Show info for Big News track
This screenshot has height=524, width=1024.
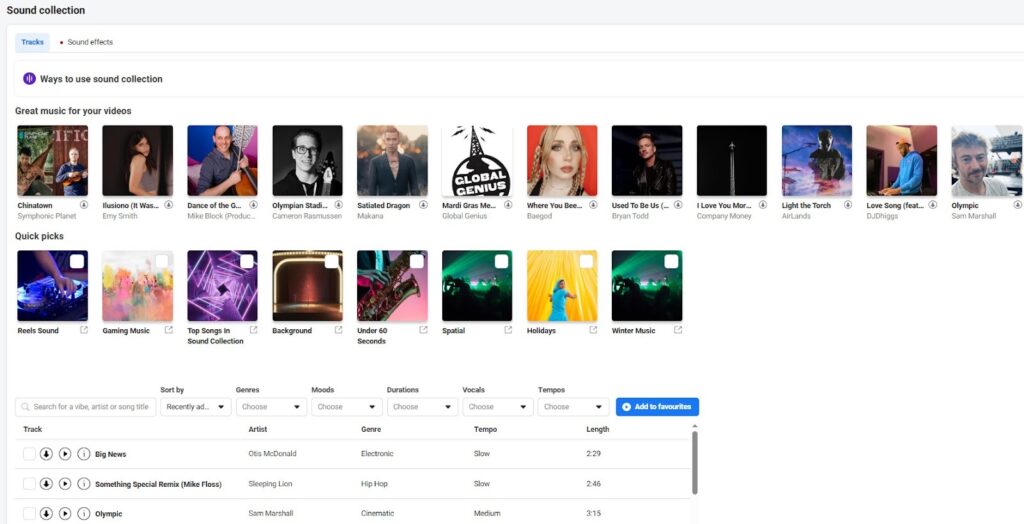coord(84,454)
